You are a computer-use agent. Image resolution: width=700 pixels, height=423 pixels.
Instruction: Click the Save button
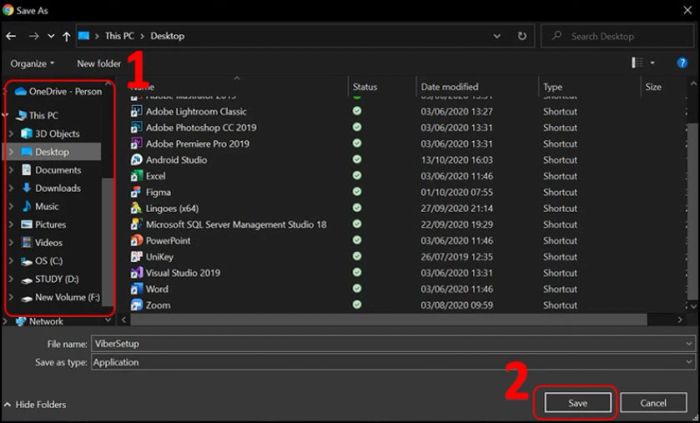(x=578, y=403)
